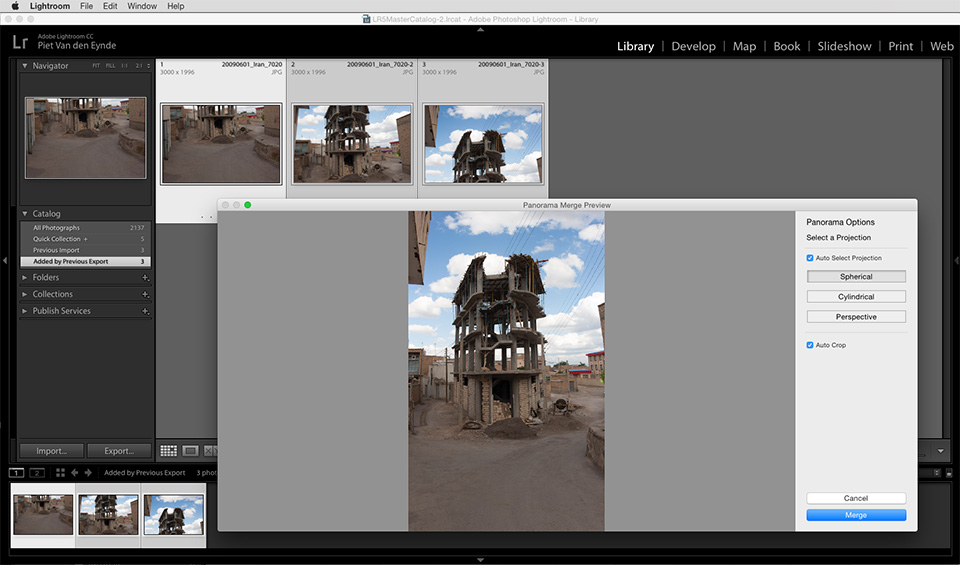Hide the right panel group arrow
Viewport: 960px width, 565px height.
point(956,261)
